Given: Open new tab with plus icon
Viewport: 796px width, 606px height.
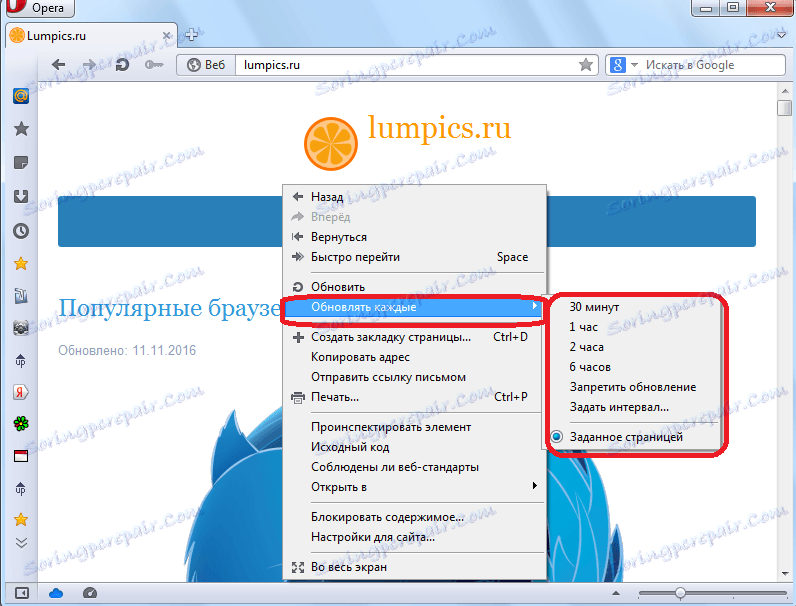Looking at the screenshot, I should pos(191,35).
